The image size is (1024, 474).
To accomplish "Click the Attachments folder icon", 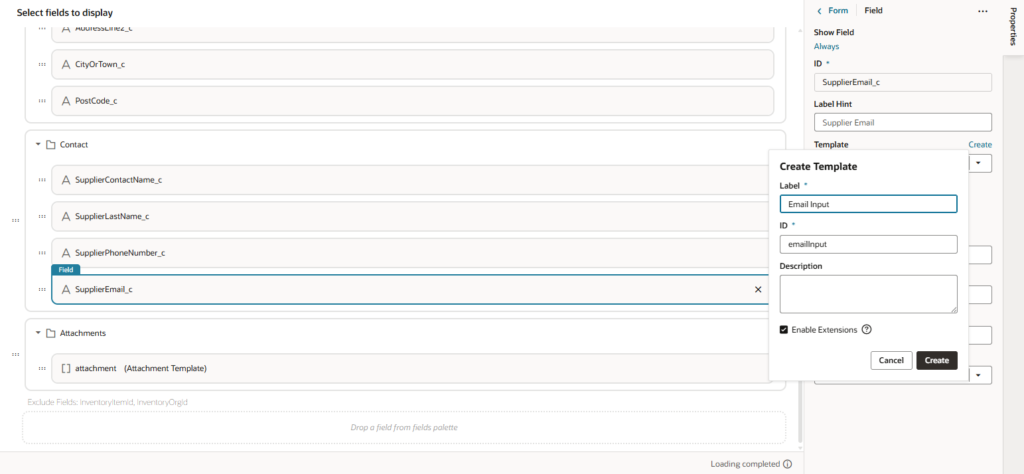I will coord(50,333).
